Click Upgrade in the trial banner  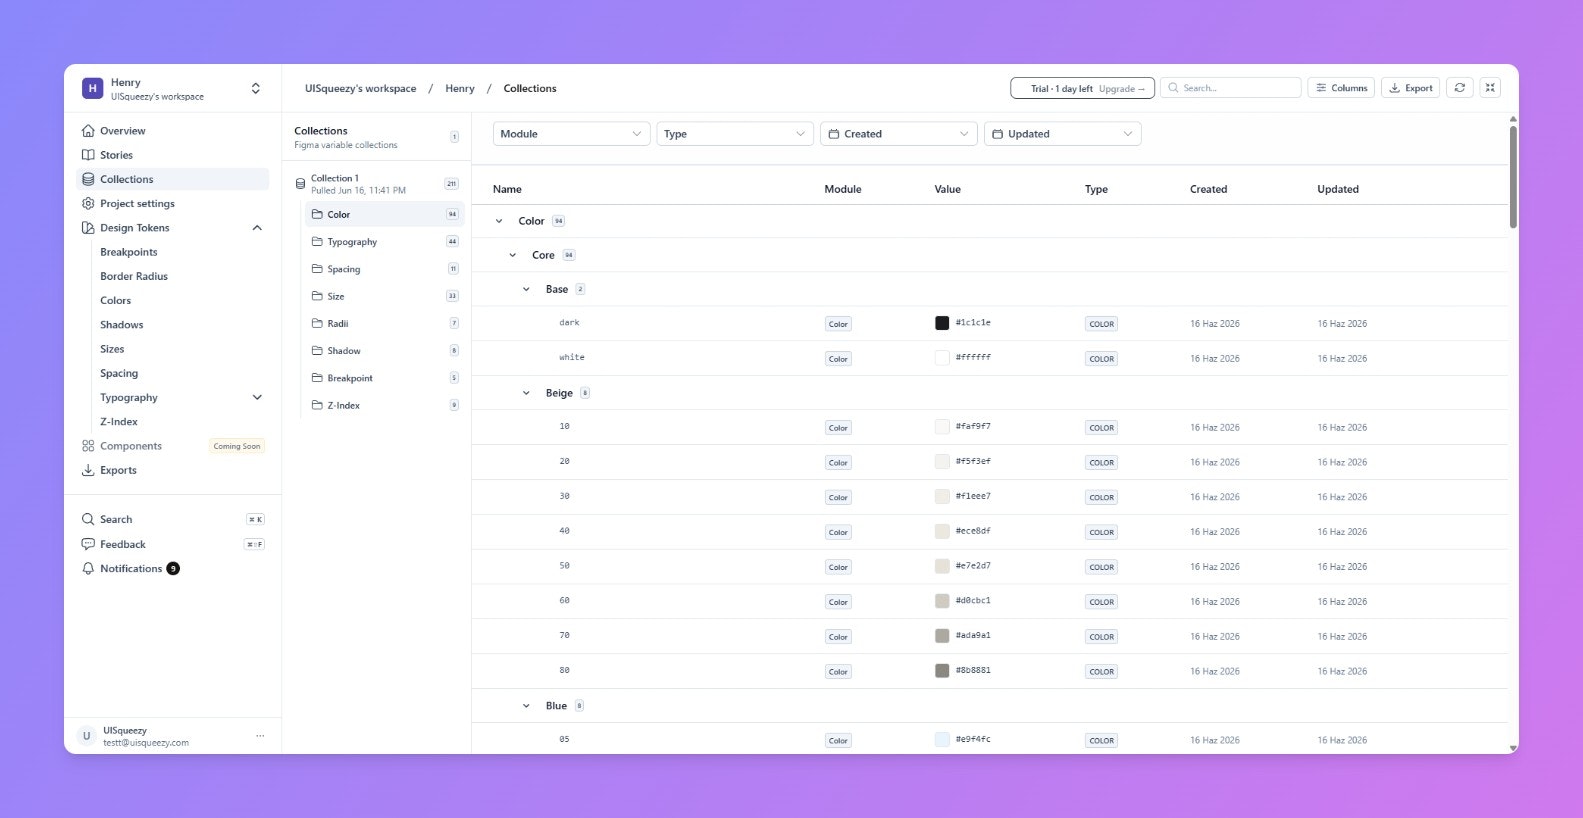pos(1121,89)
